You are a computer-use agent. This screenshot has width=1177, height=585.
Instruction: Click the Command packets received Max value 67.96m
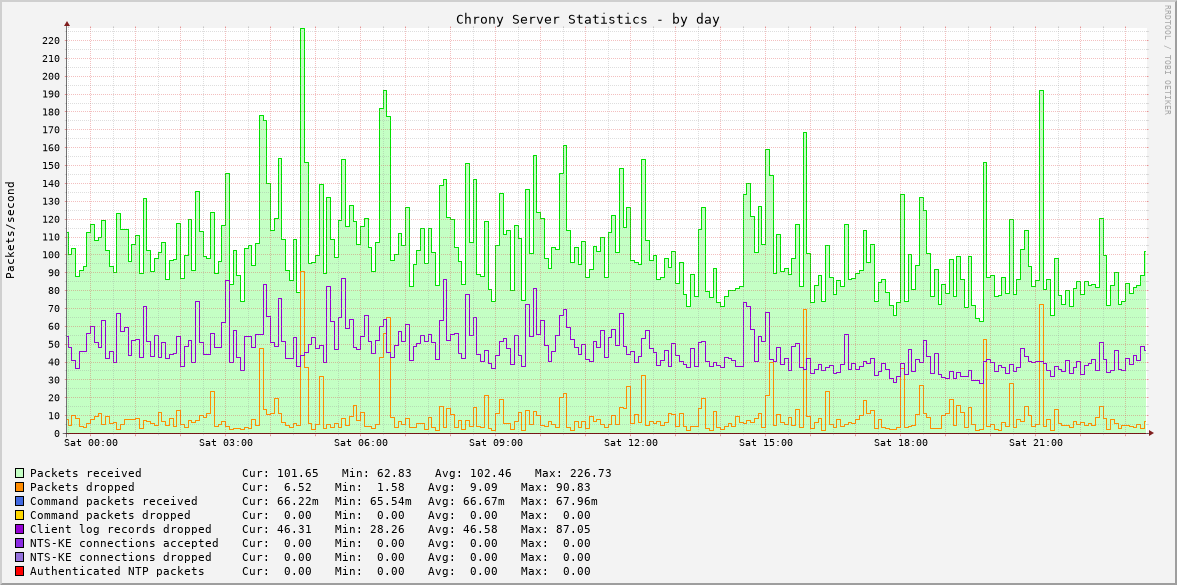[x=576, y=501]
